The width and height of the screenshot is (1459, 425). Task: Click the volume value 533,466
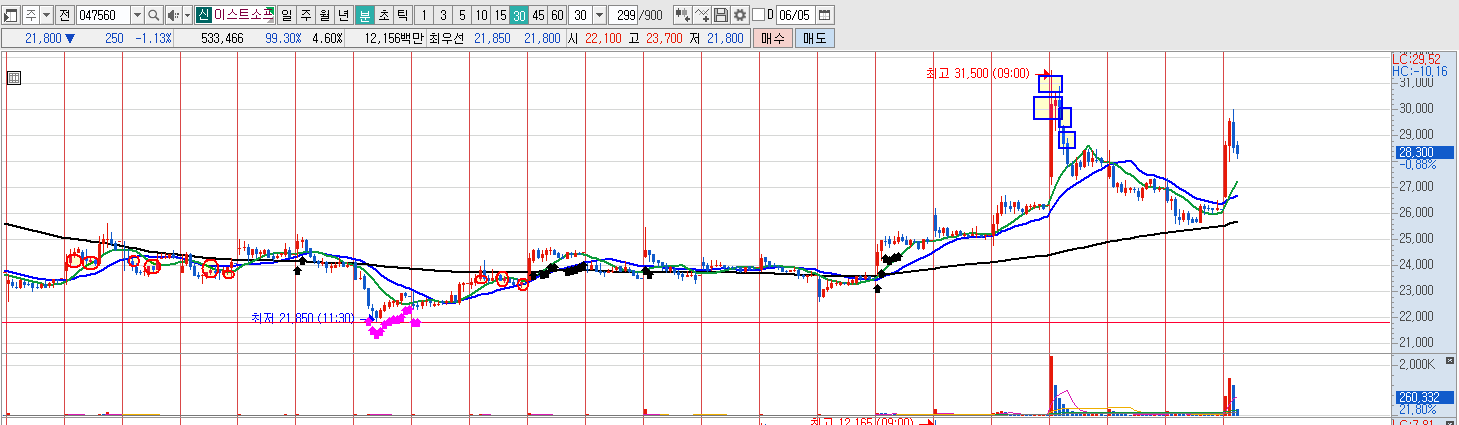click(x=222, y=38)
